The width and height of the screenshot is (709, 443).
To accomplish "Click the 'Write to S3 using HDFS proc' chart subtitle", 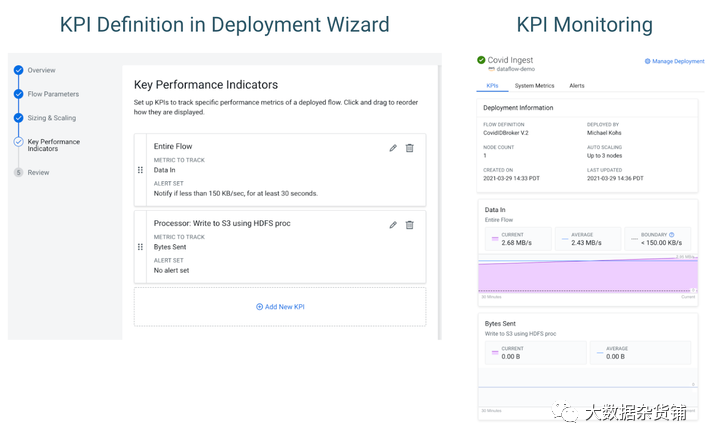I will [x=520, y=334].
